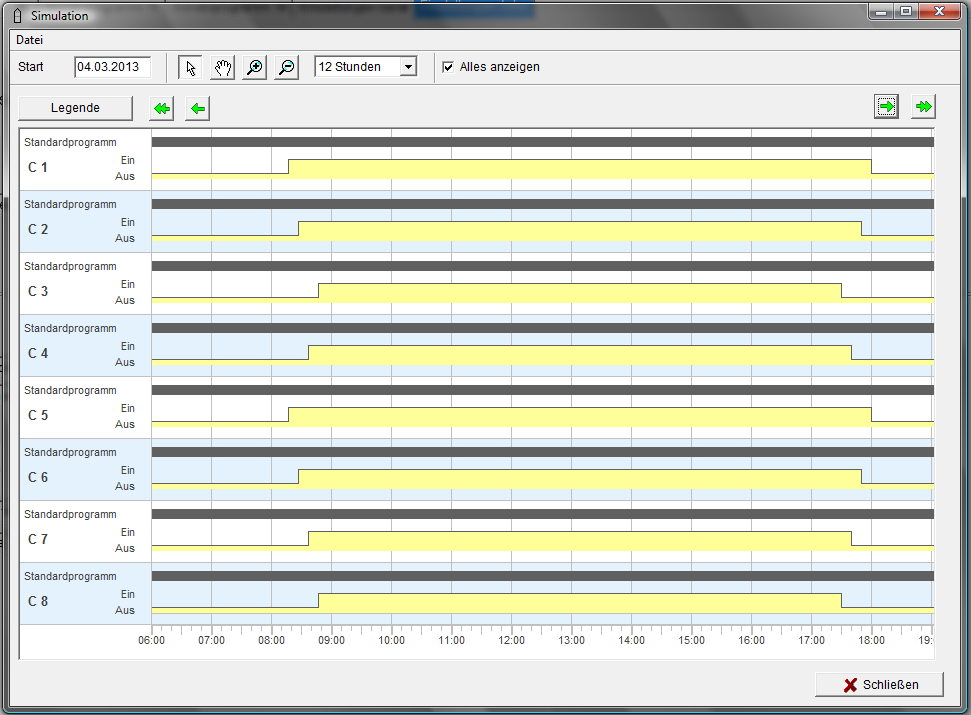Minimize the Simulation window

(881, 11)
